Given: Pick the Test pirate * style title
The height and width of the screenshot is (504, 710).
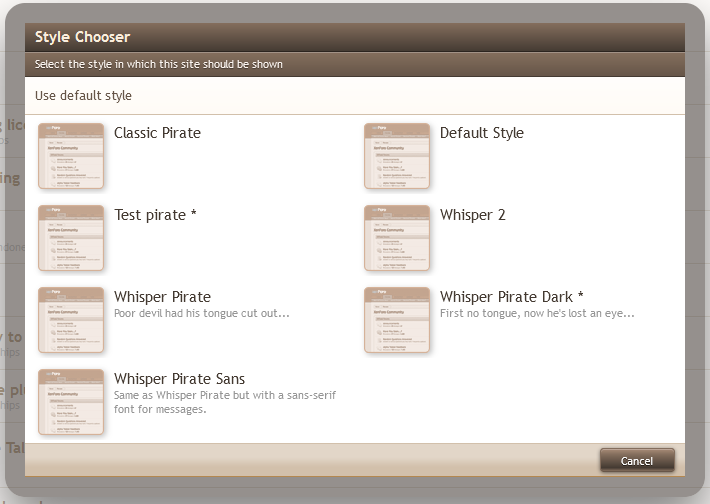Looking at the screenshot, I should pyautogui.click(x=155, y=215).
